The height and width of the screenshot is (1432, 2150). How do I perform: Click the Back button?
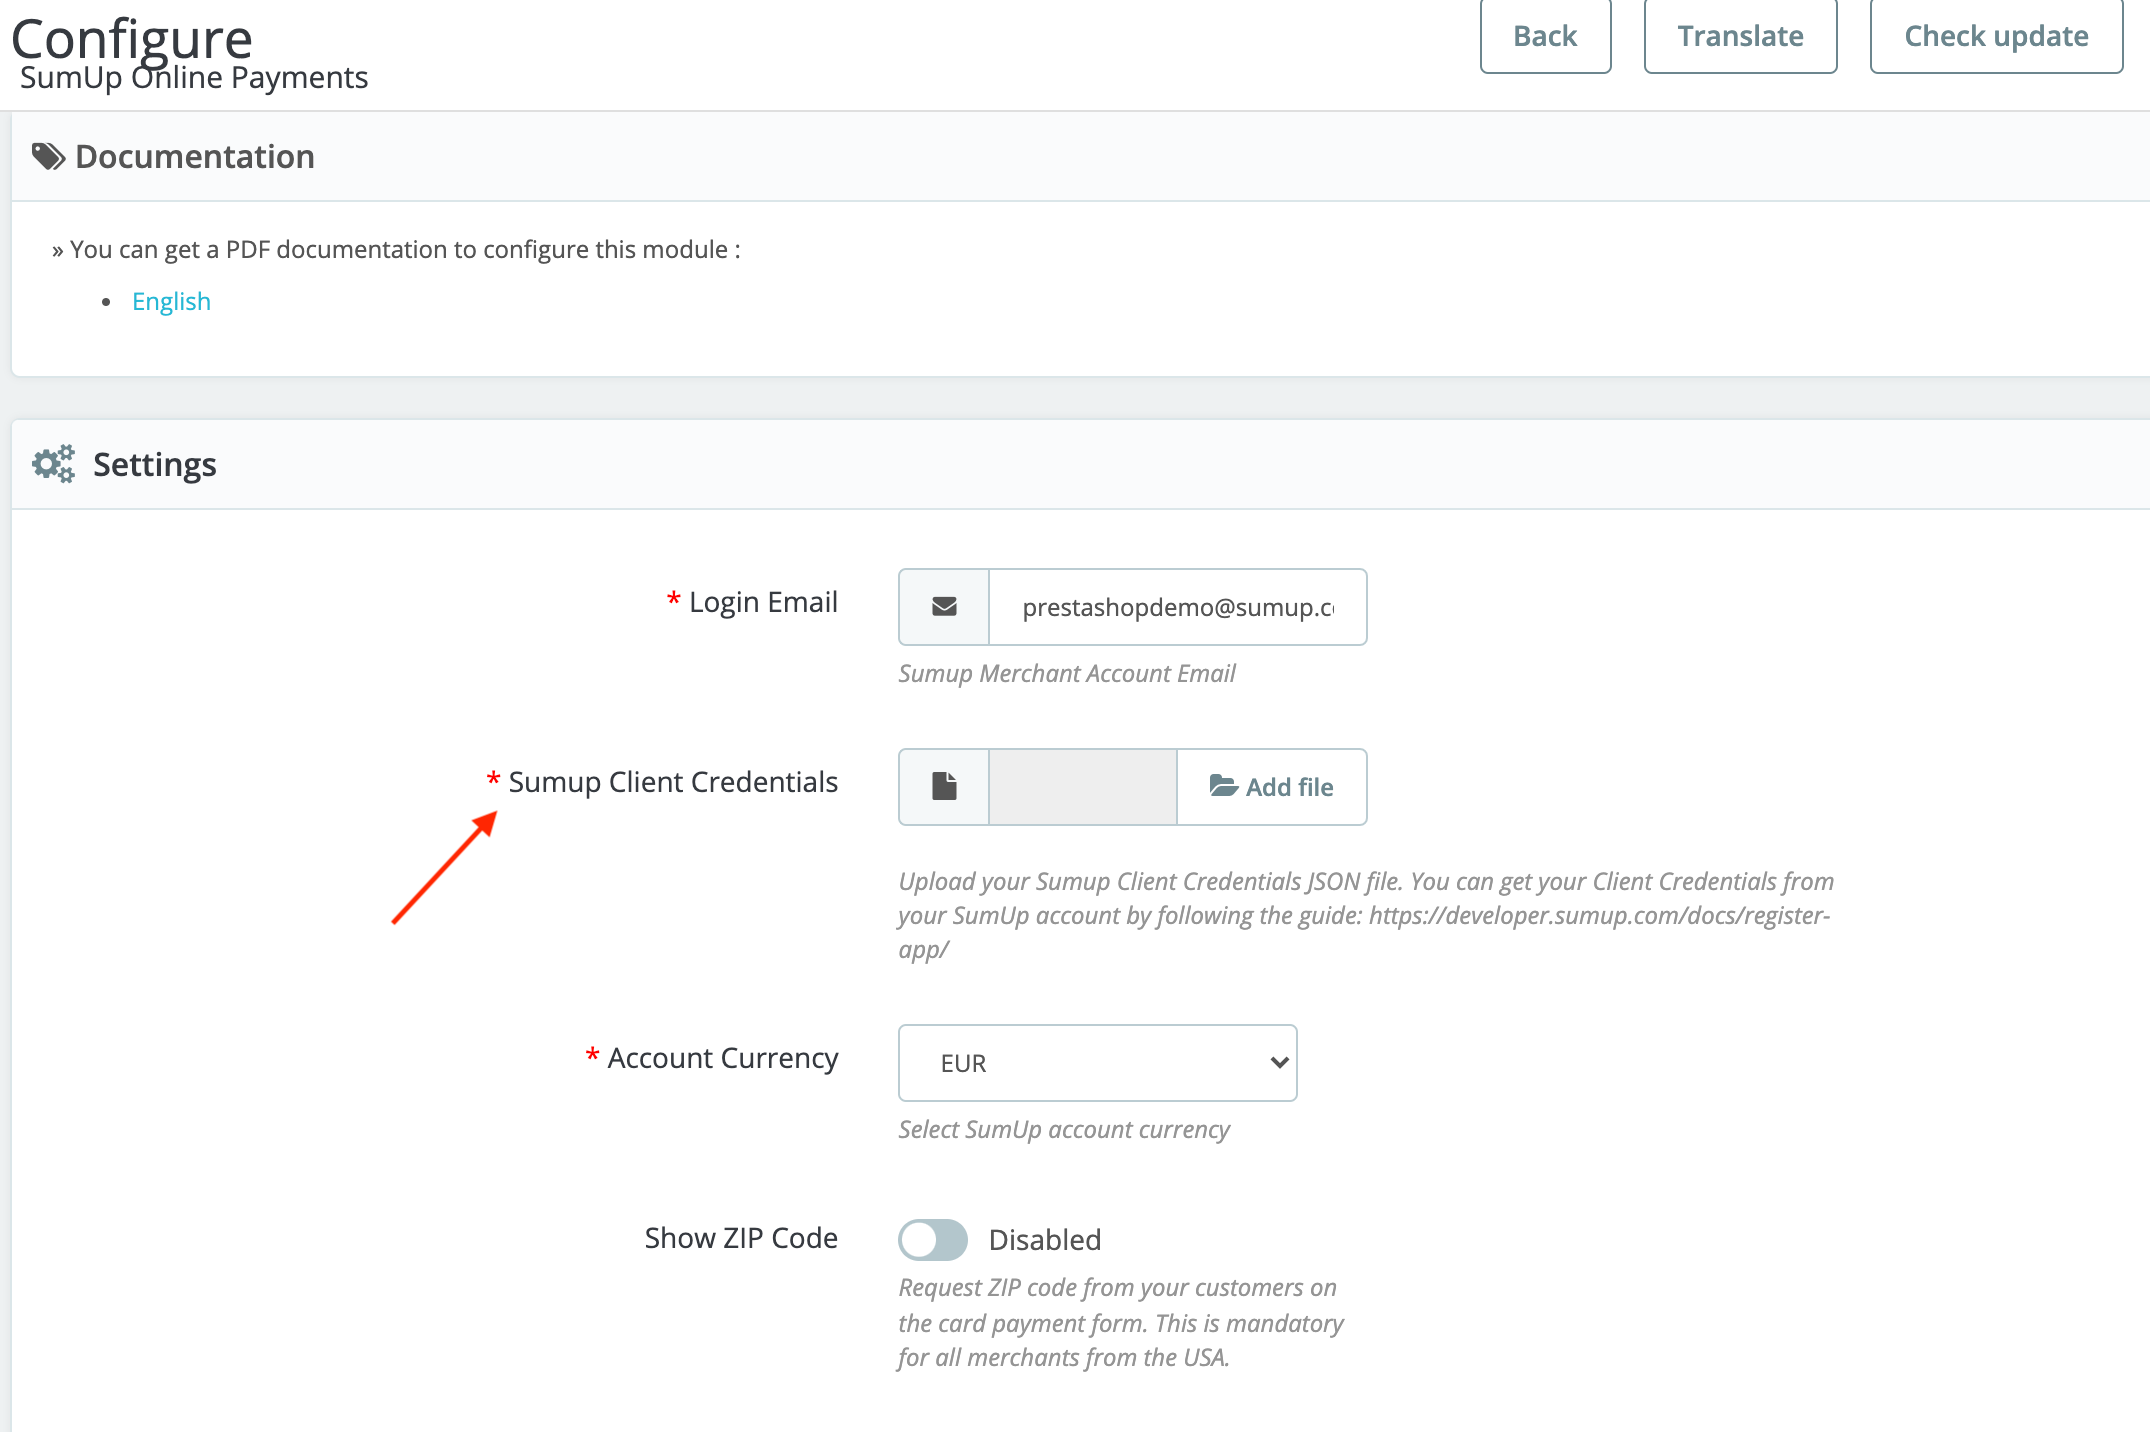pyautogui.click(x=1544, y=35)
